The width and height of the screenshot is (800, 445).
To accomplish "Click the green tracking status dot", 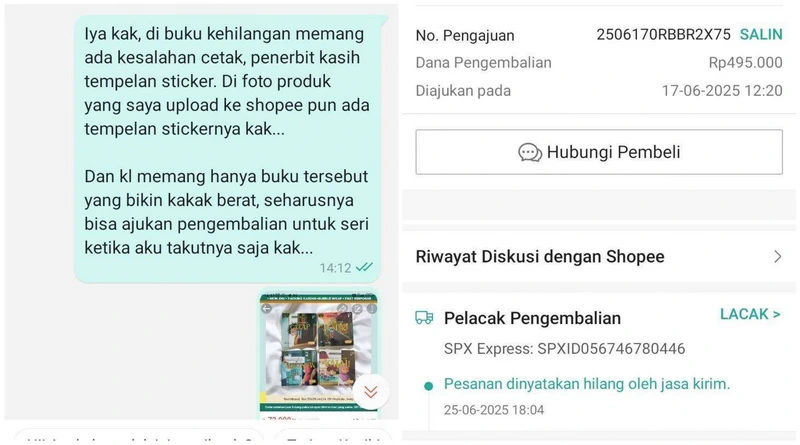I will click(429, 386).
